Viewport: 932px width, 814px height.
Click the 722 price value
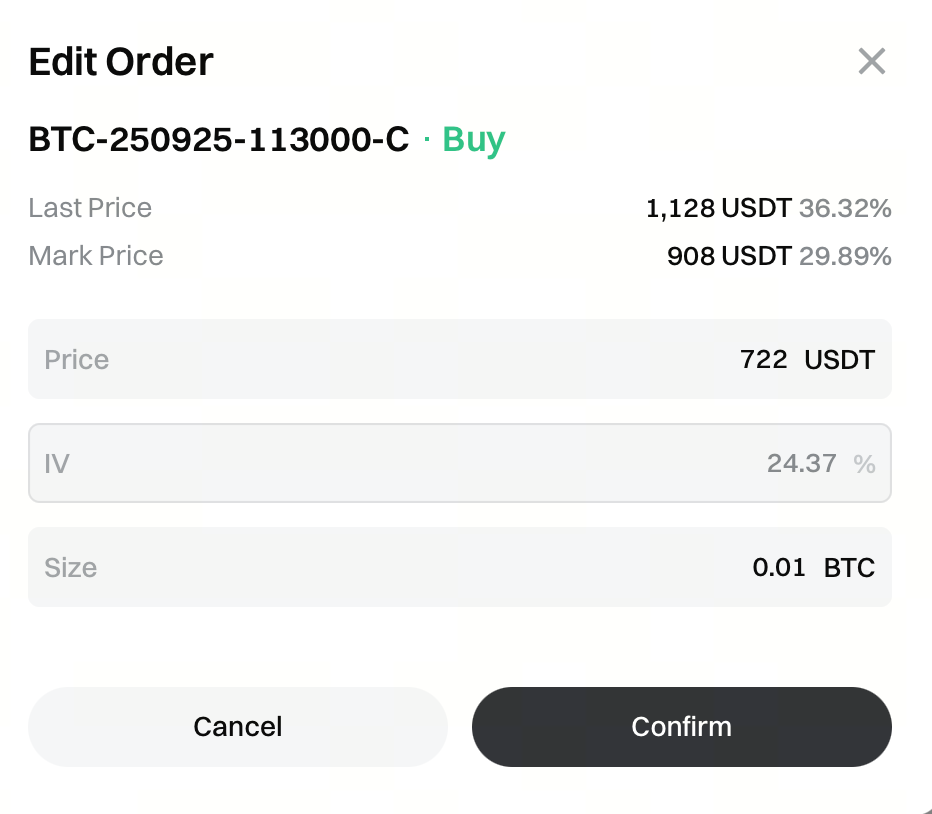tap(764, 359)
